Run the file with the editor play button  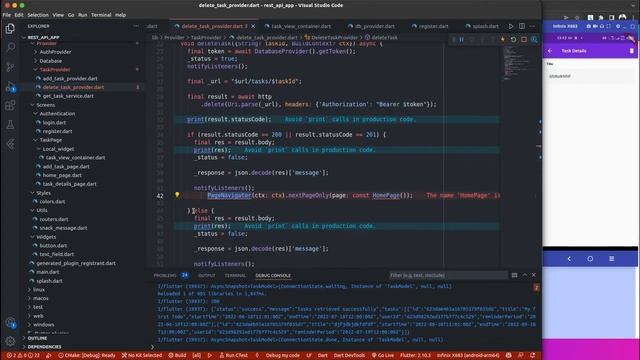pos(511,26)
